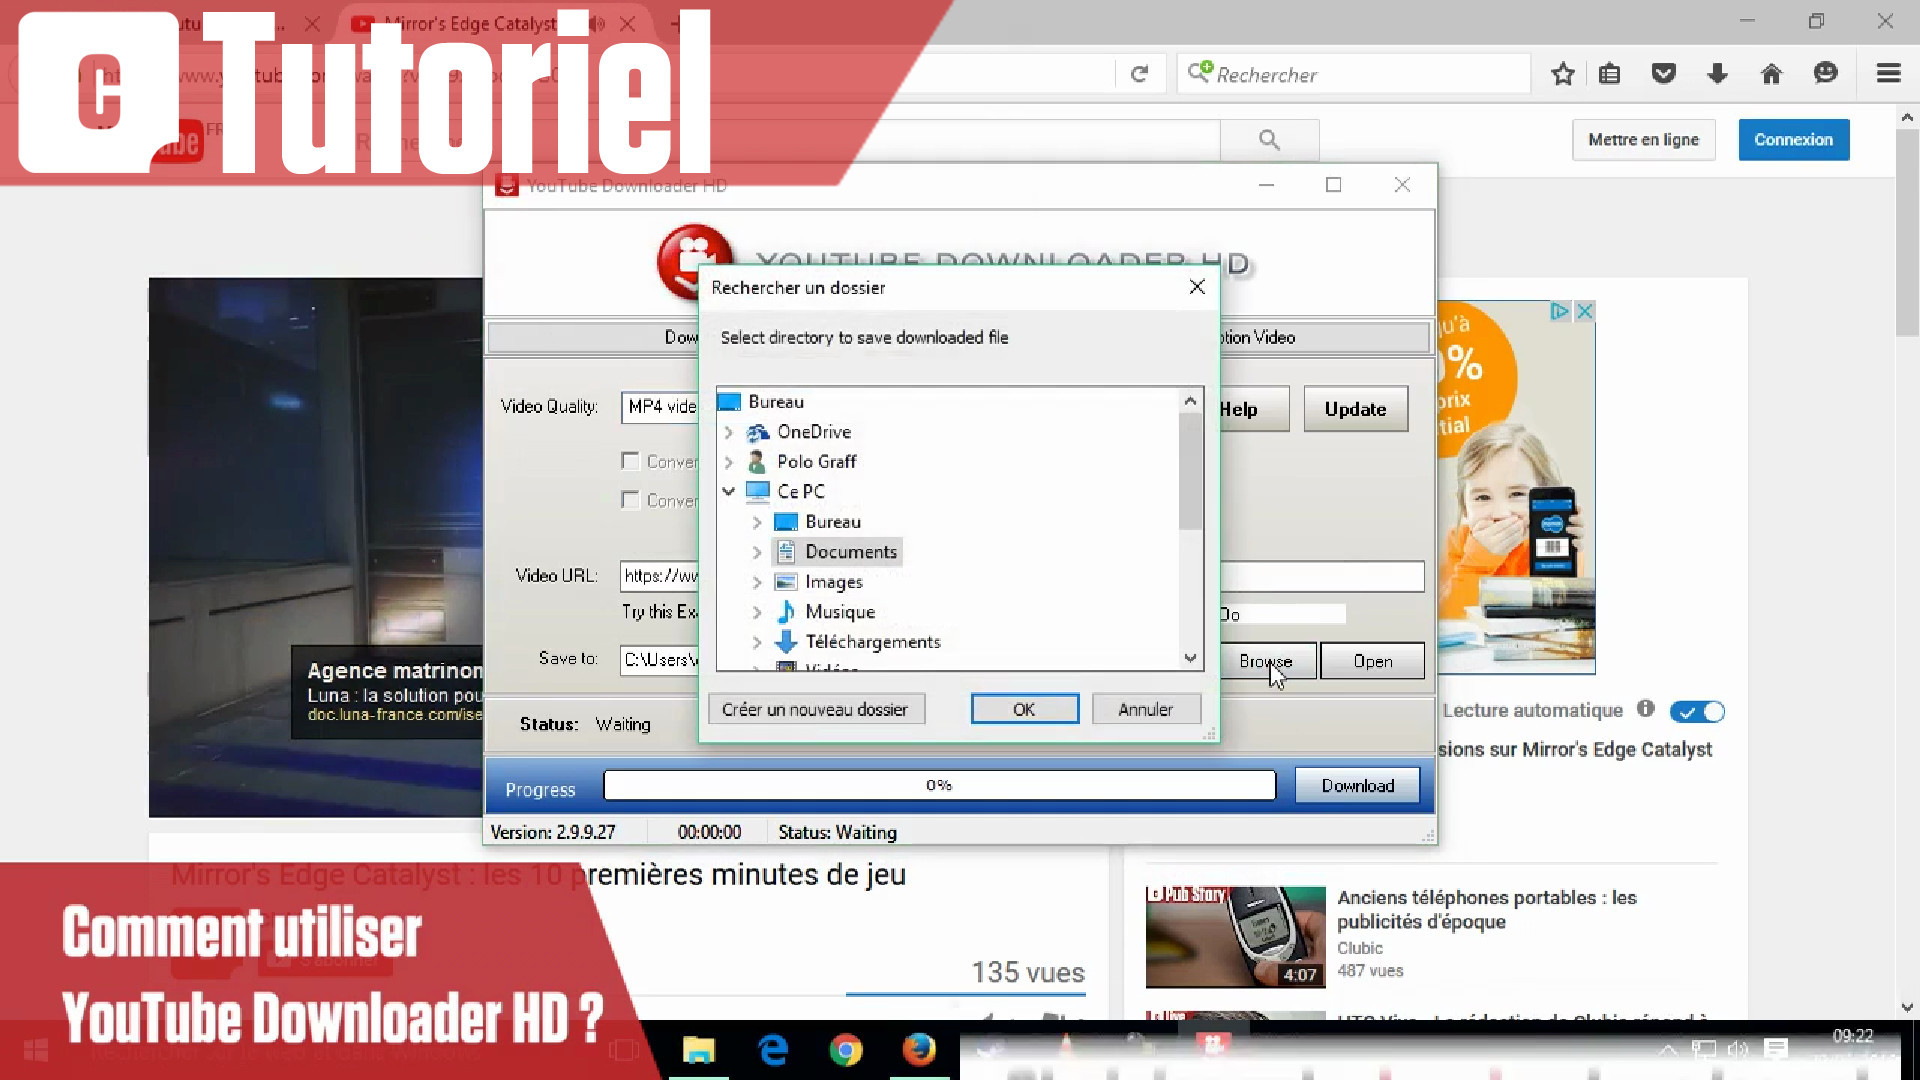Check the first Convert checkbox
The image size is (1920, 1080).
click(x=630, y=461)
